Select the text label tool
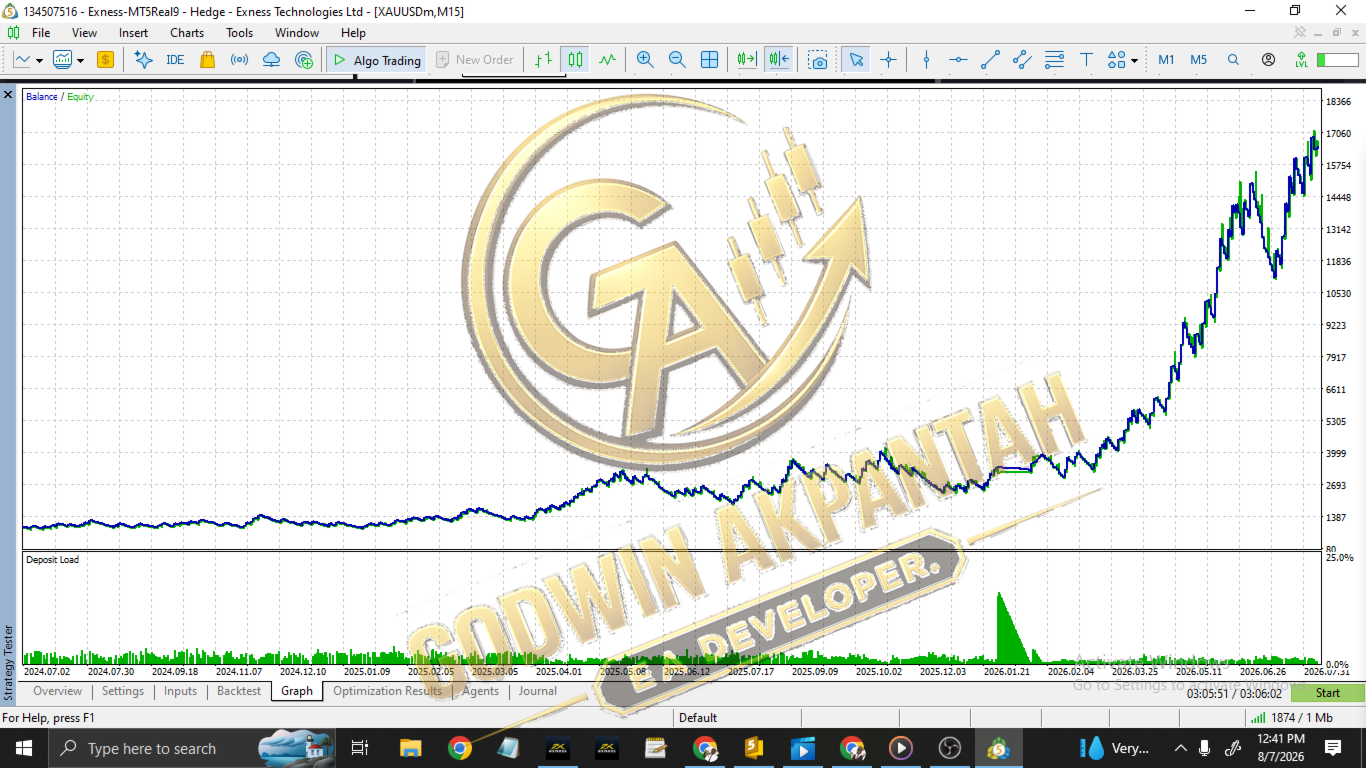1366x768 pixels. pyautogui.click(x=1086, y=60)
